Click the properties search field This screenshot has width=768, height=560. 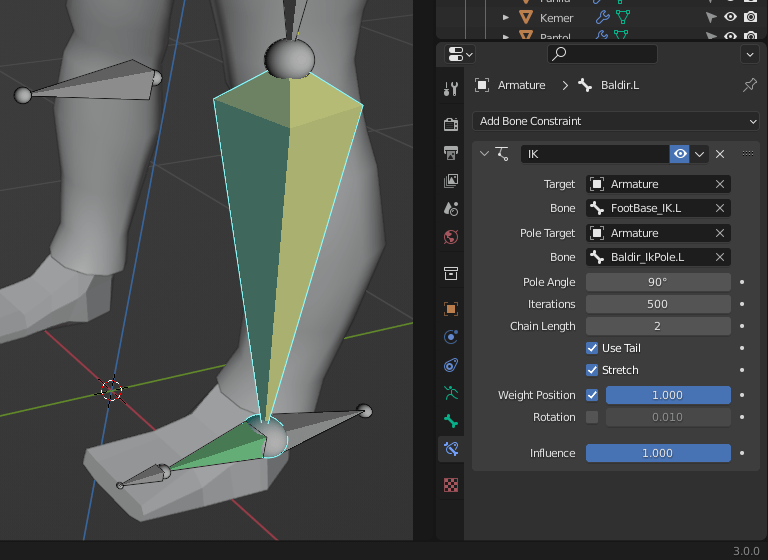[x=602, y=54]
